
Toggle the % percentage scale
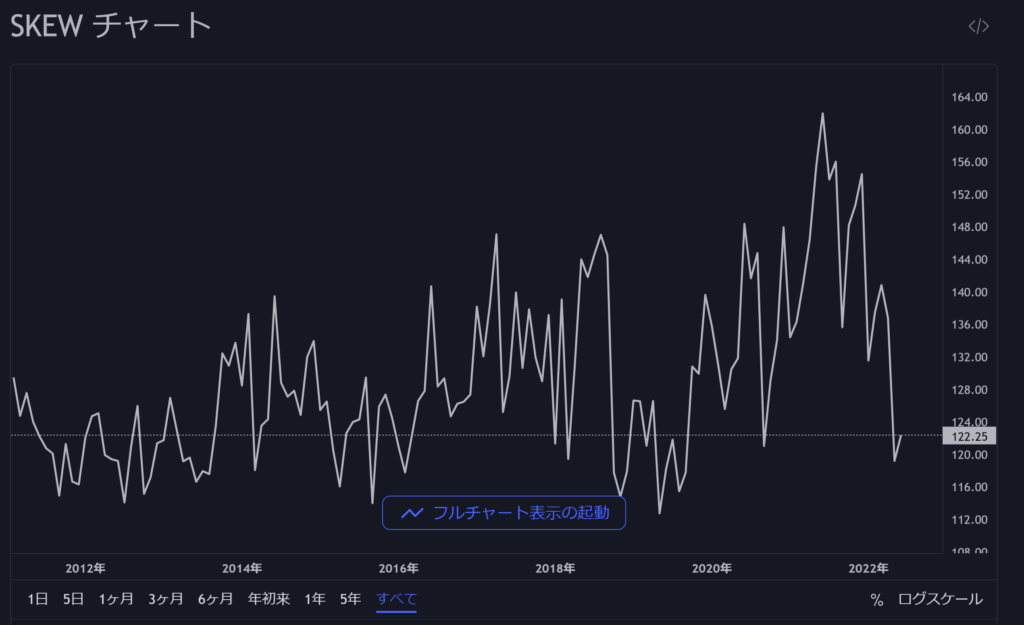877,600
